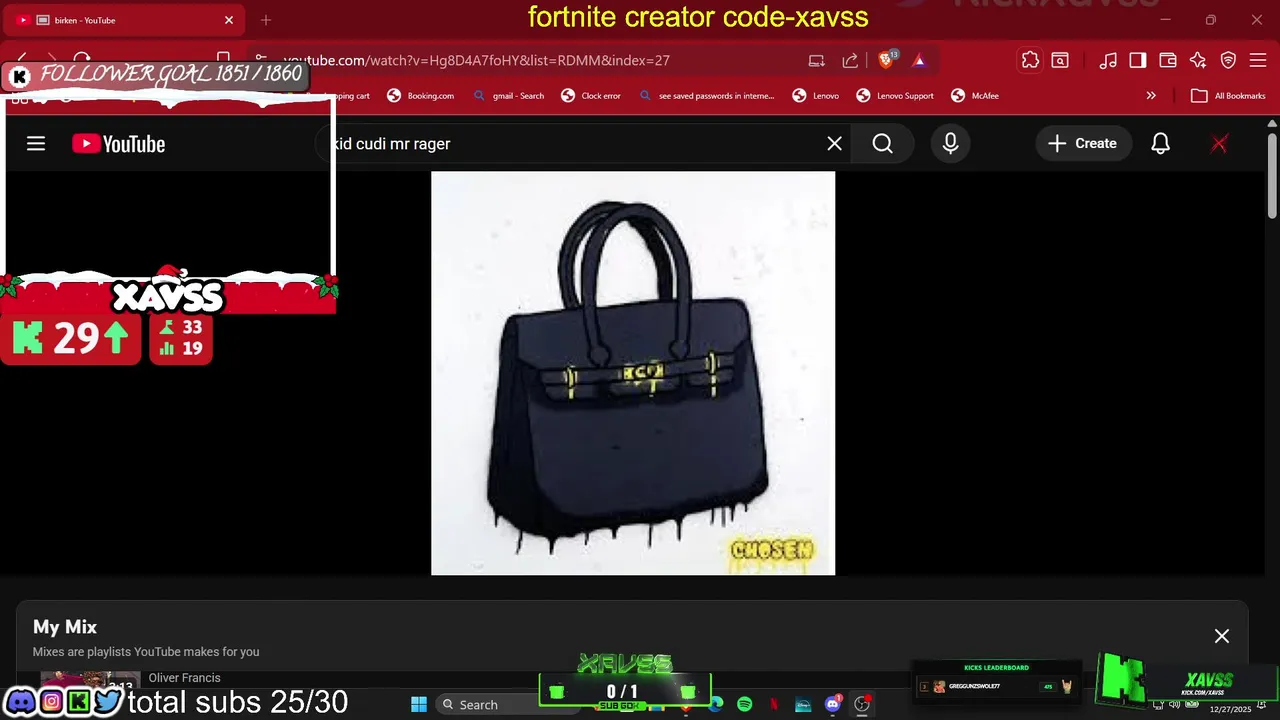The image size is (1280, 720).
Task: Click the taskbar date 12/27/2025
Action: (1230, 709)
